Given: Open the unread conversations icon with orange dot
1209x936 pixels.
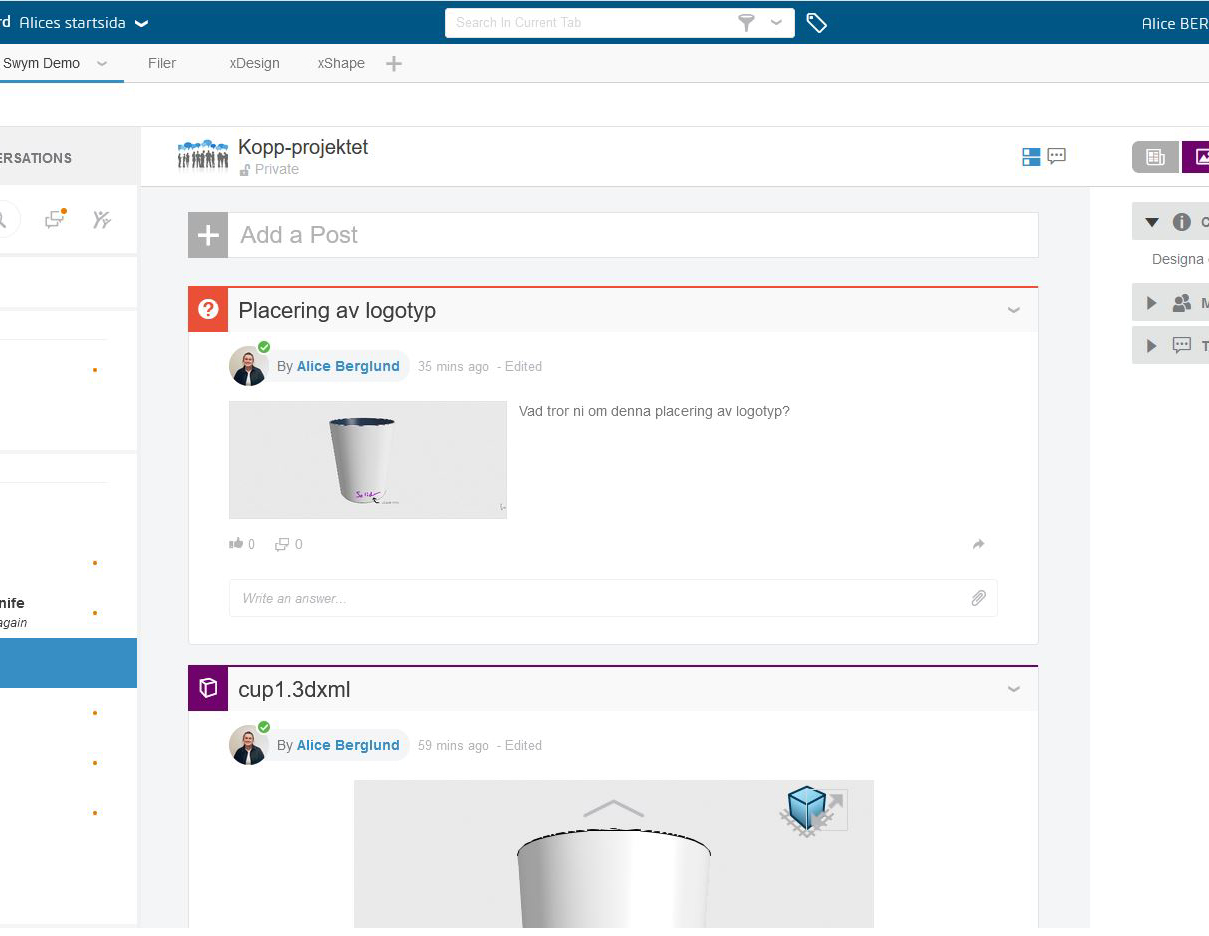Looking at the screenshot, I should 55,219.
